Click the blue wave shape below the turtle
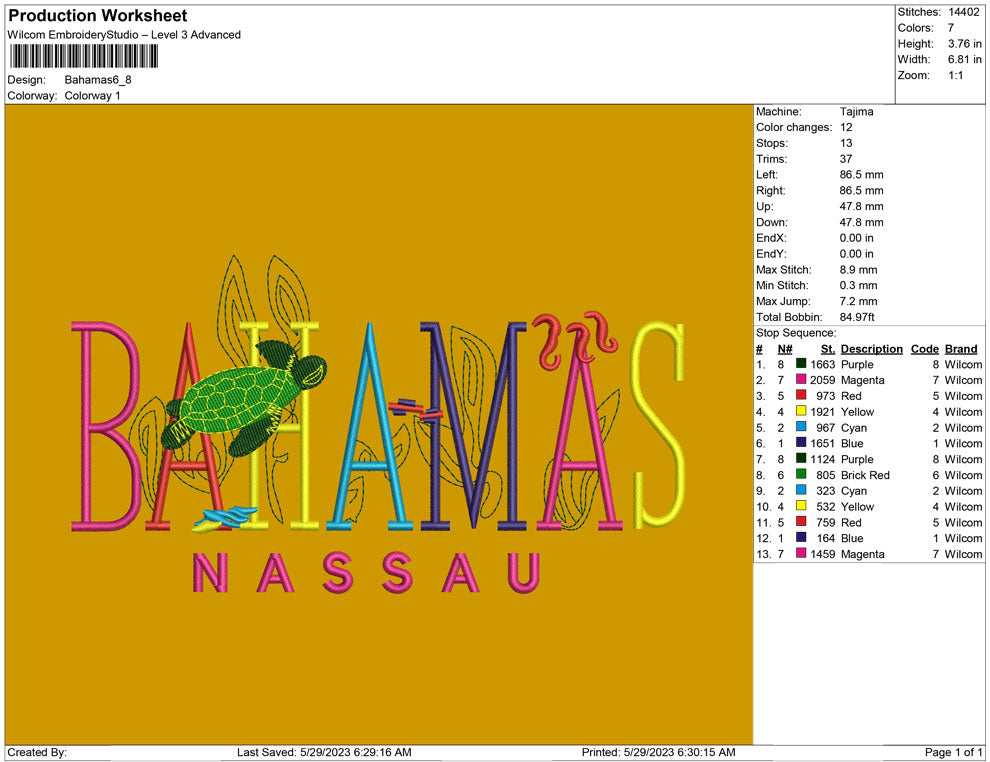Image resolution: width=990 pixels, height=762 pixels. pyautogui.click(x=230, y=516)
